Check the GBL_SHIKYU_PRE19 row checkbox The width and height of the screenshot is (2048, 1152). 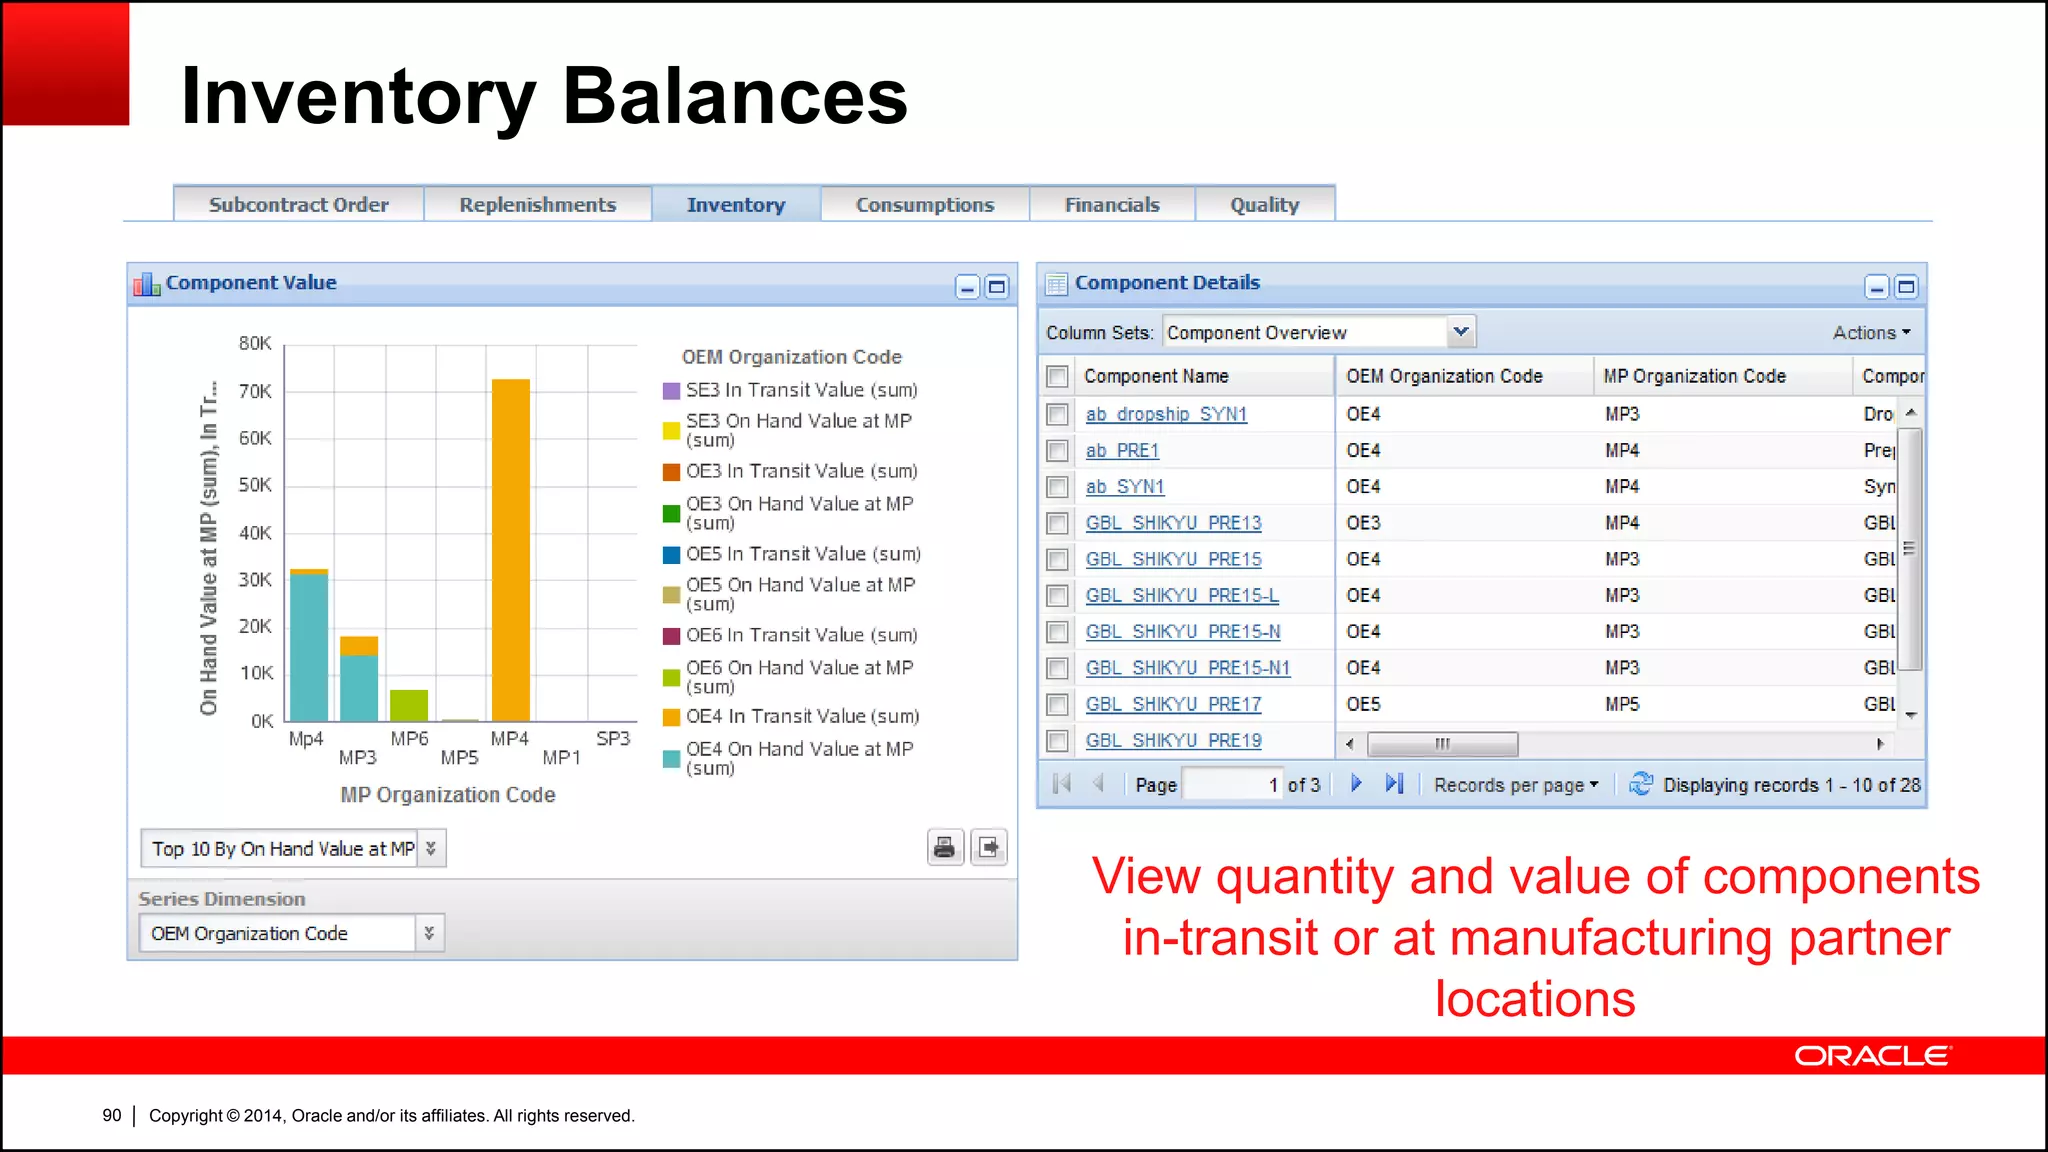click(x=1057, y=741)
